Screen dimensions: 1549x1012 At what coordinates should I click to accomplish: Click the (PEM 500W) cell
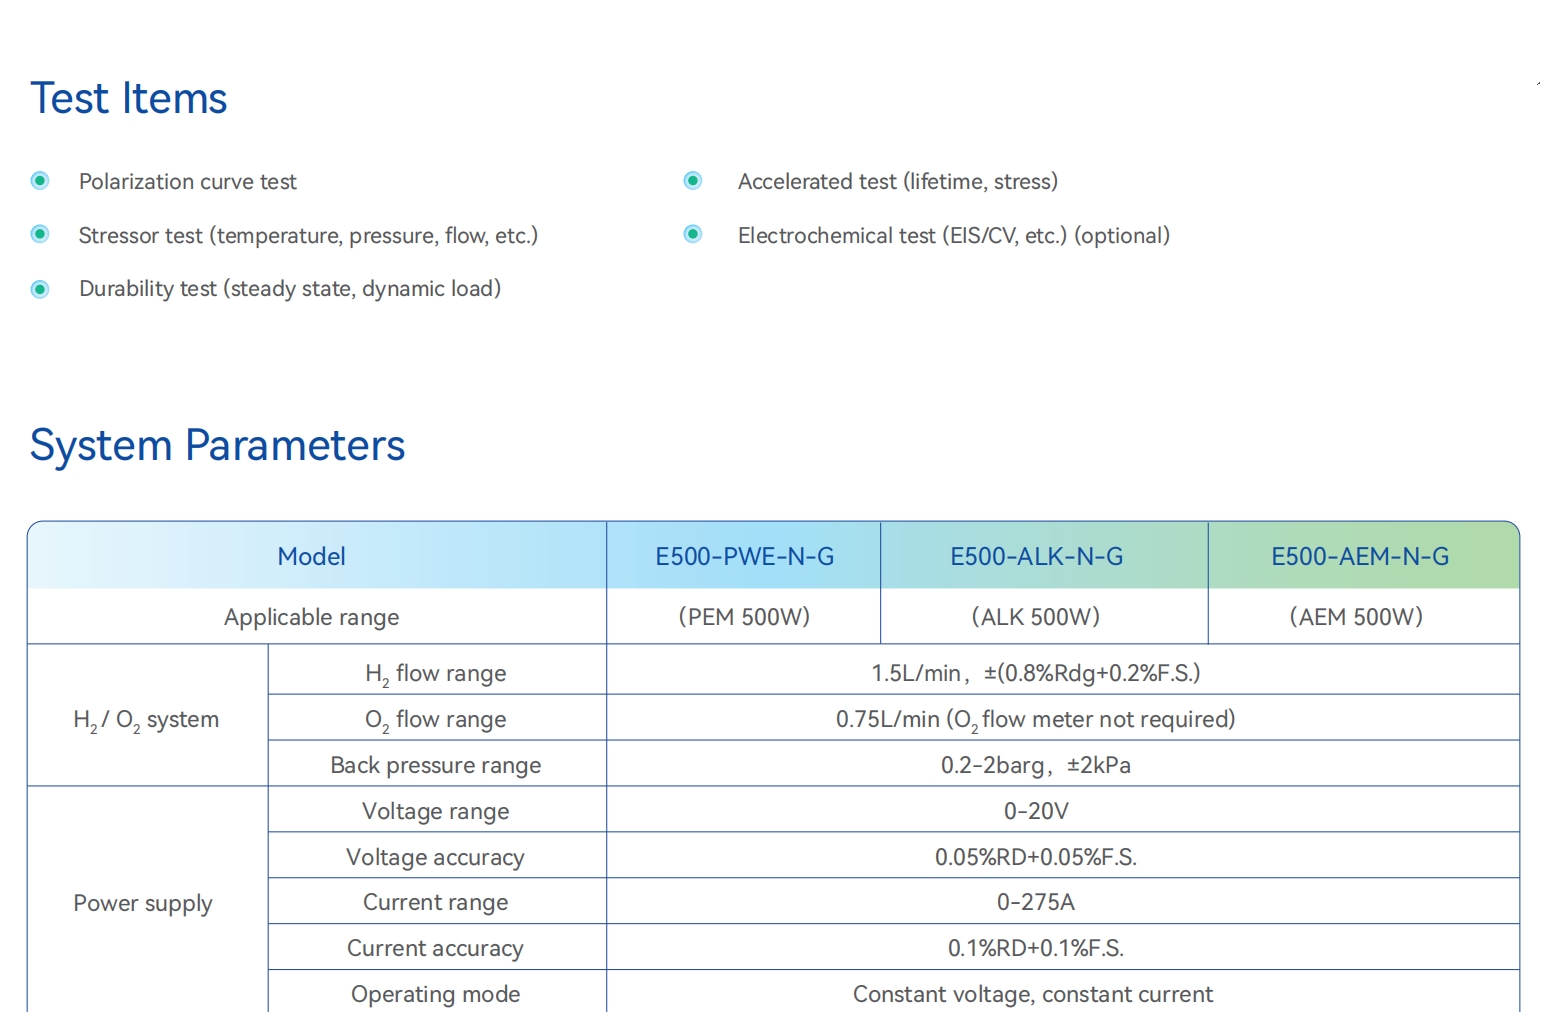click(x=744, y=617)
